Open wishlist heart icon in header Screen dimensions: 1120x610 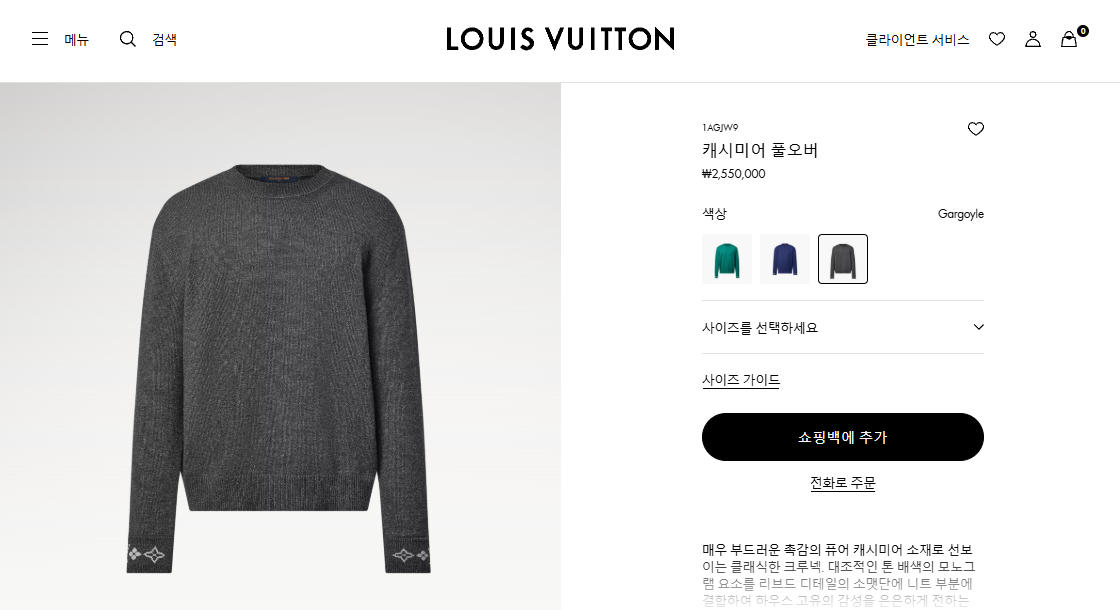[997, 39]
